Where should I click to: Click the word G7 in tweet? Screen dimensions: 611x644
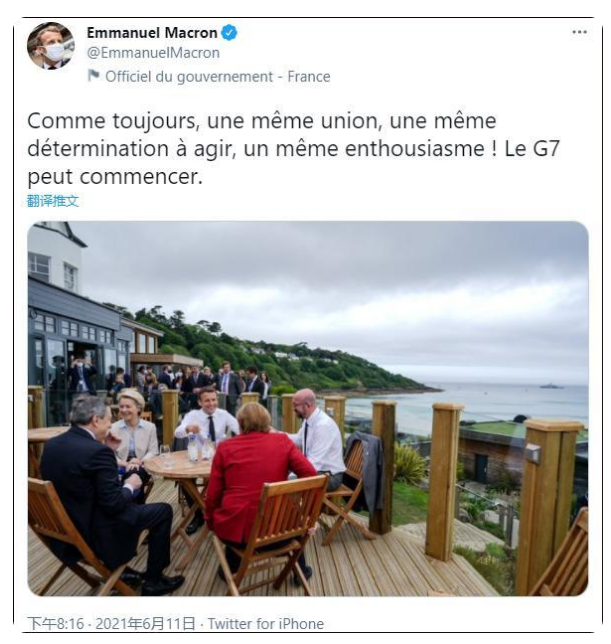point(546,149)
